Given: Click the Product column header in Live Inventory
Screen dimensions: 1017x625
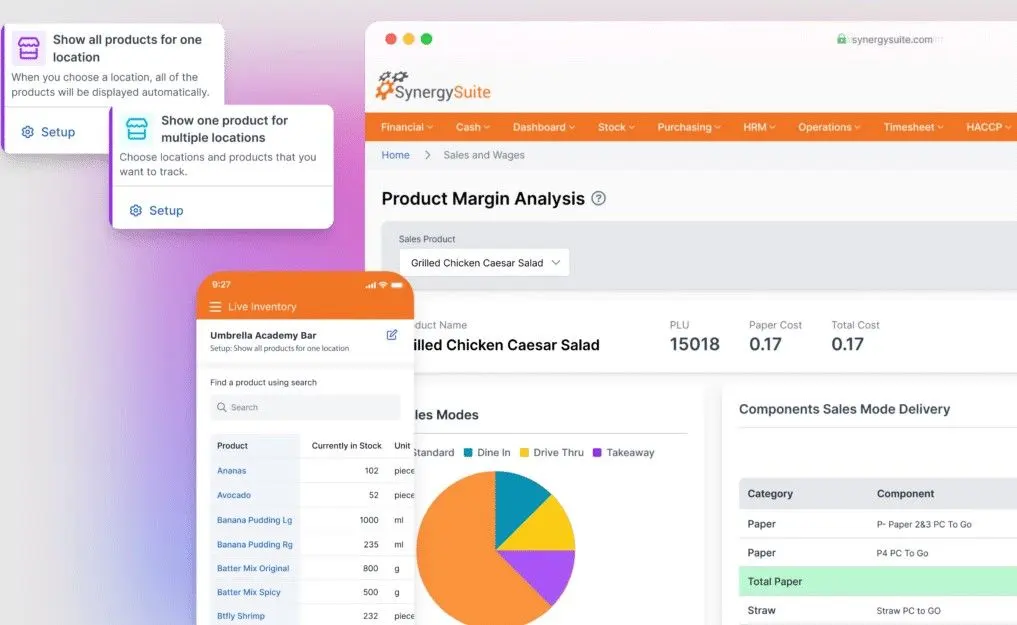Looking at the screenshot, I should tap(232, 446).
